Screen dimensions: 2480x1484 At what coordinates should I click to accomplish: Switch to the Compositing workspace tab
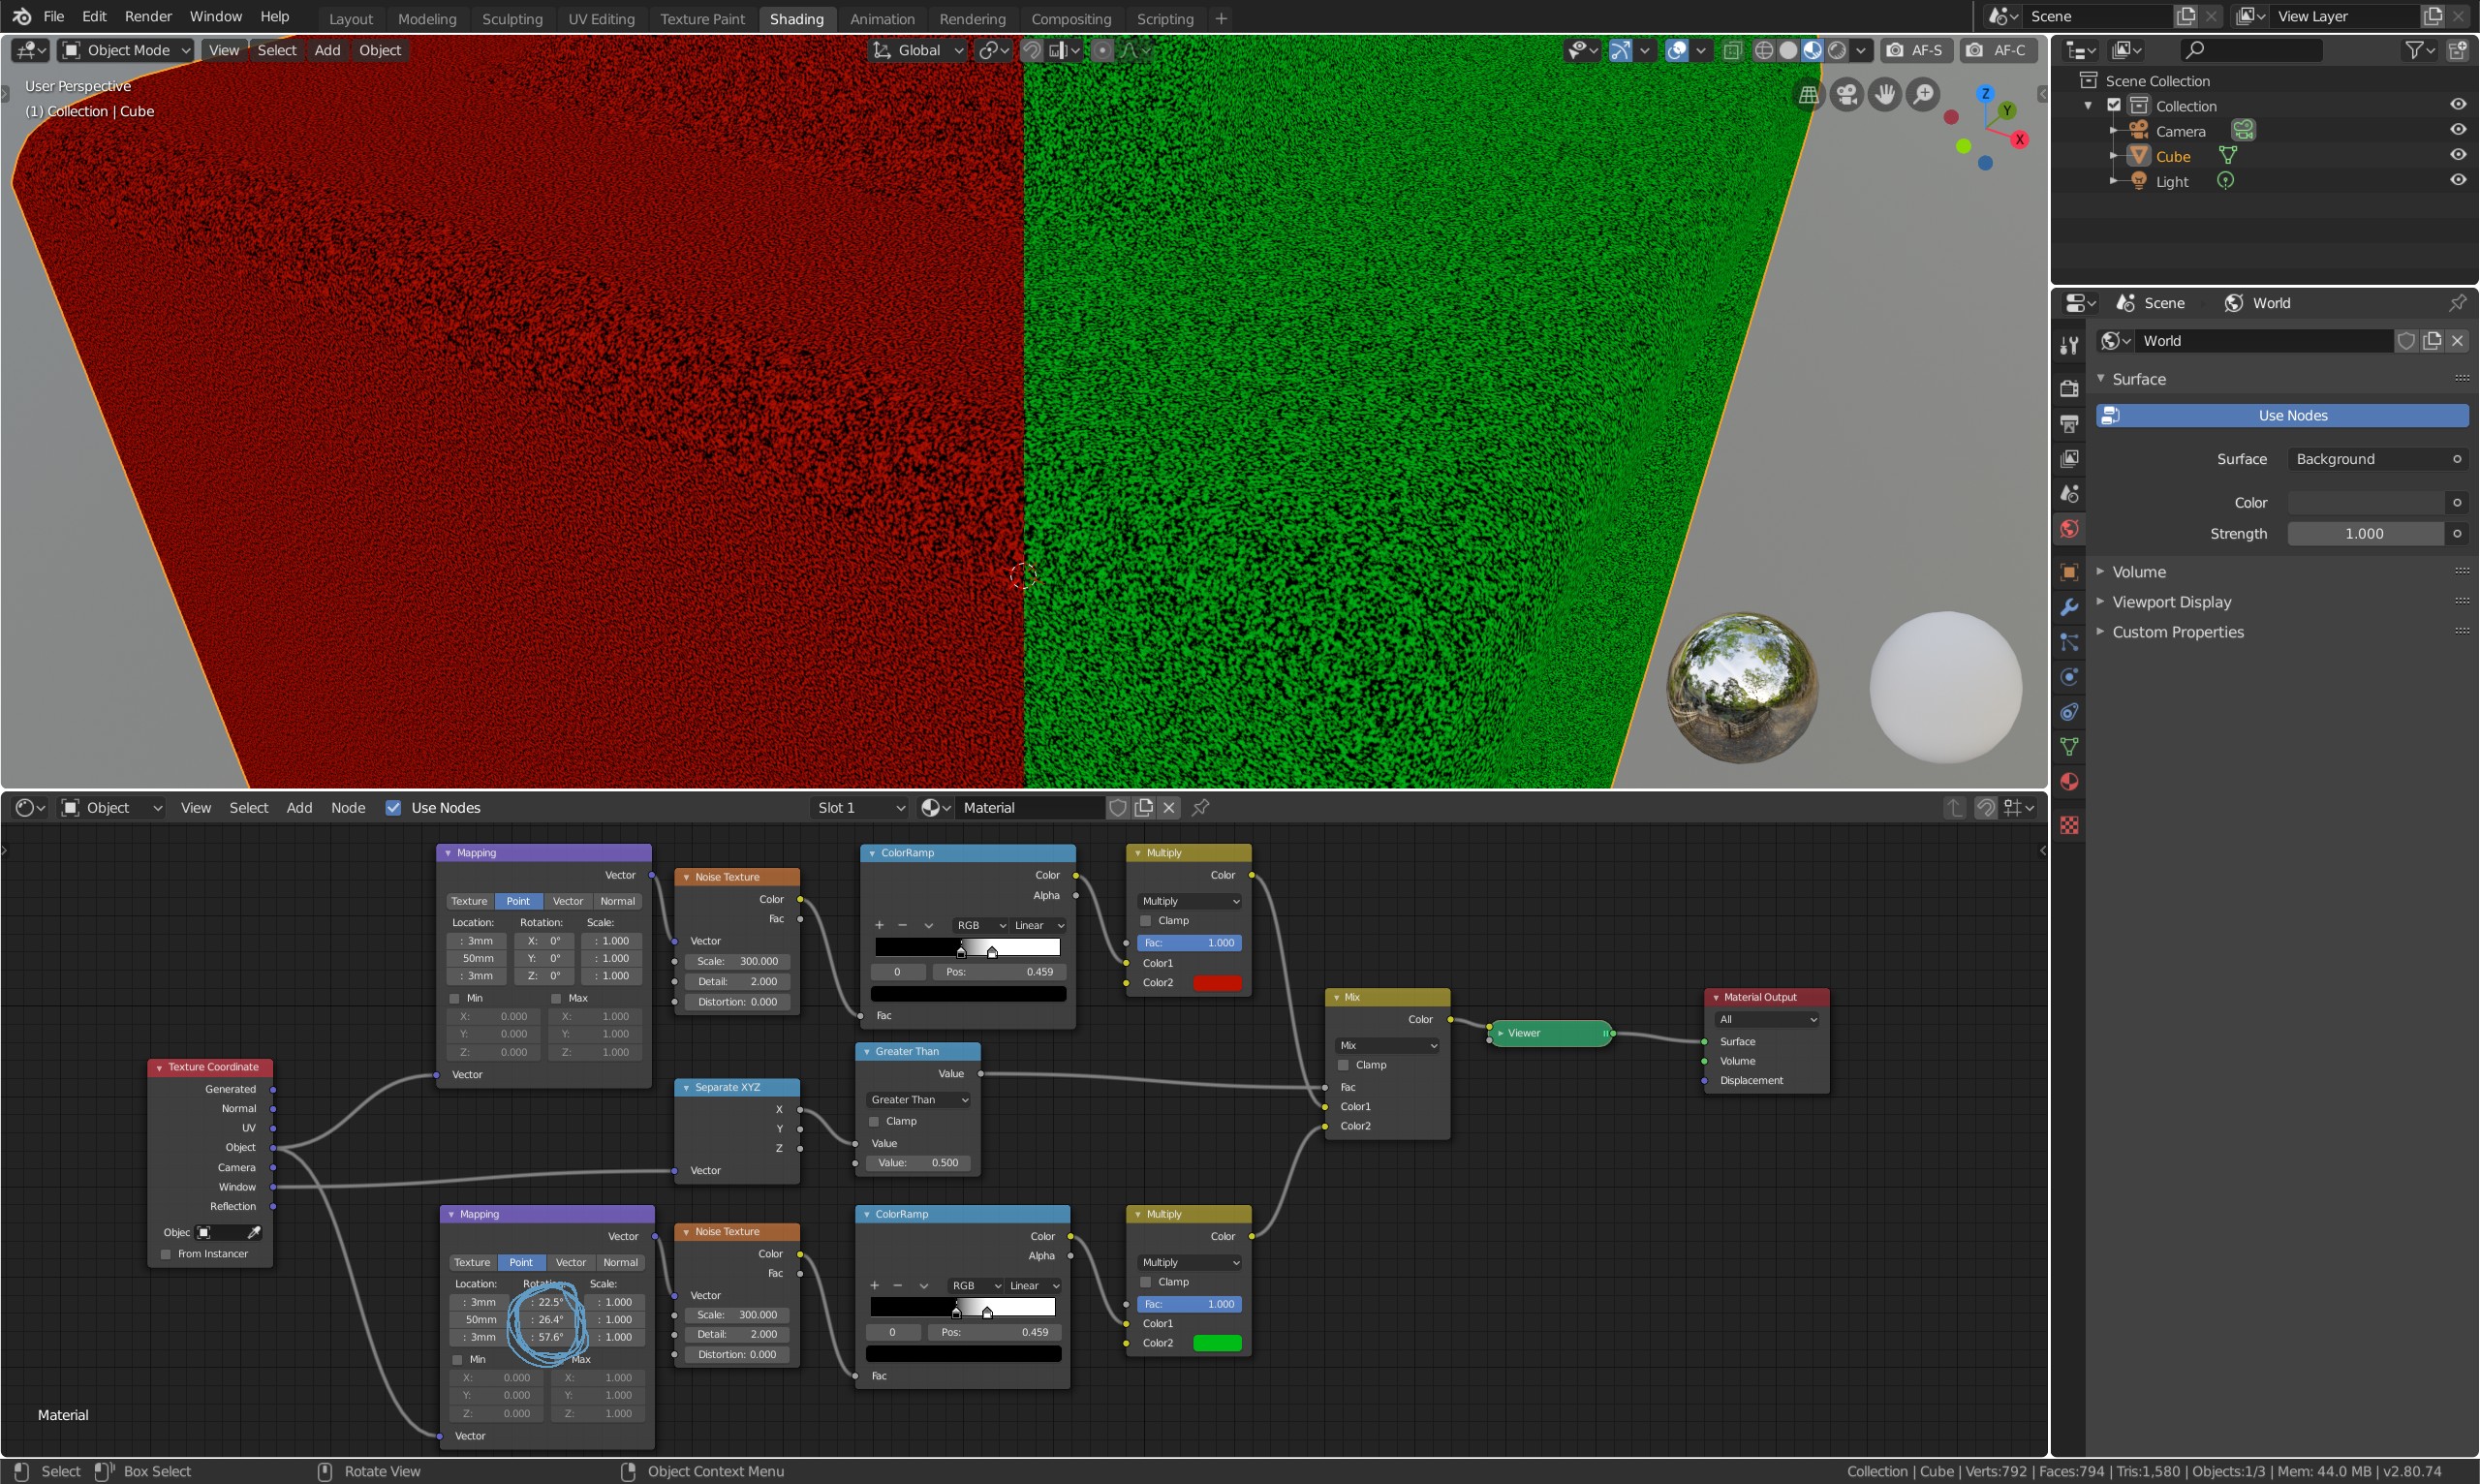point(1070,18)
